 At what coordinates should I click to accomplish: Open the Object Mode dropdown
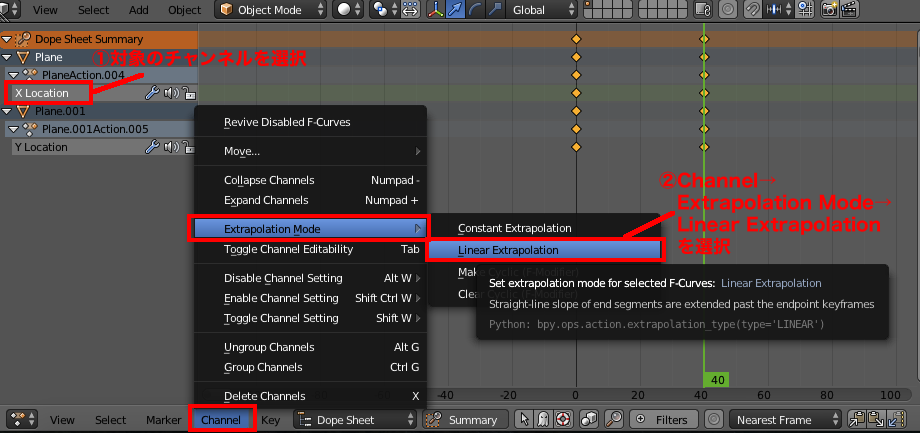pos(270,10)
